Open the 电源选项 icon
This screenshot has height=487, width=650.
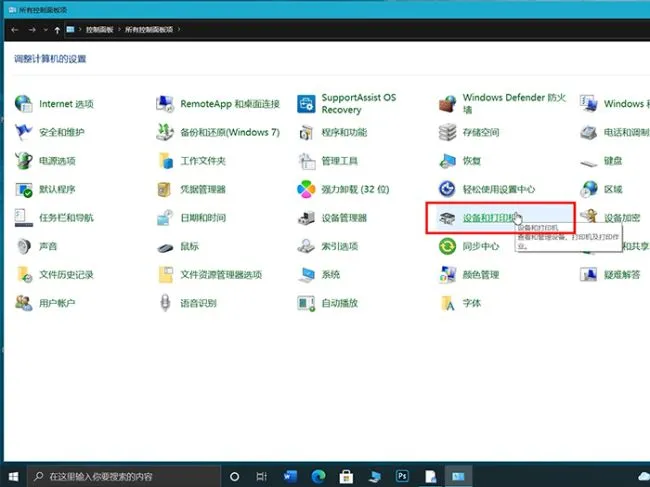24,160
